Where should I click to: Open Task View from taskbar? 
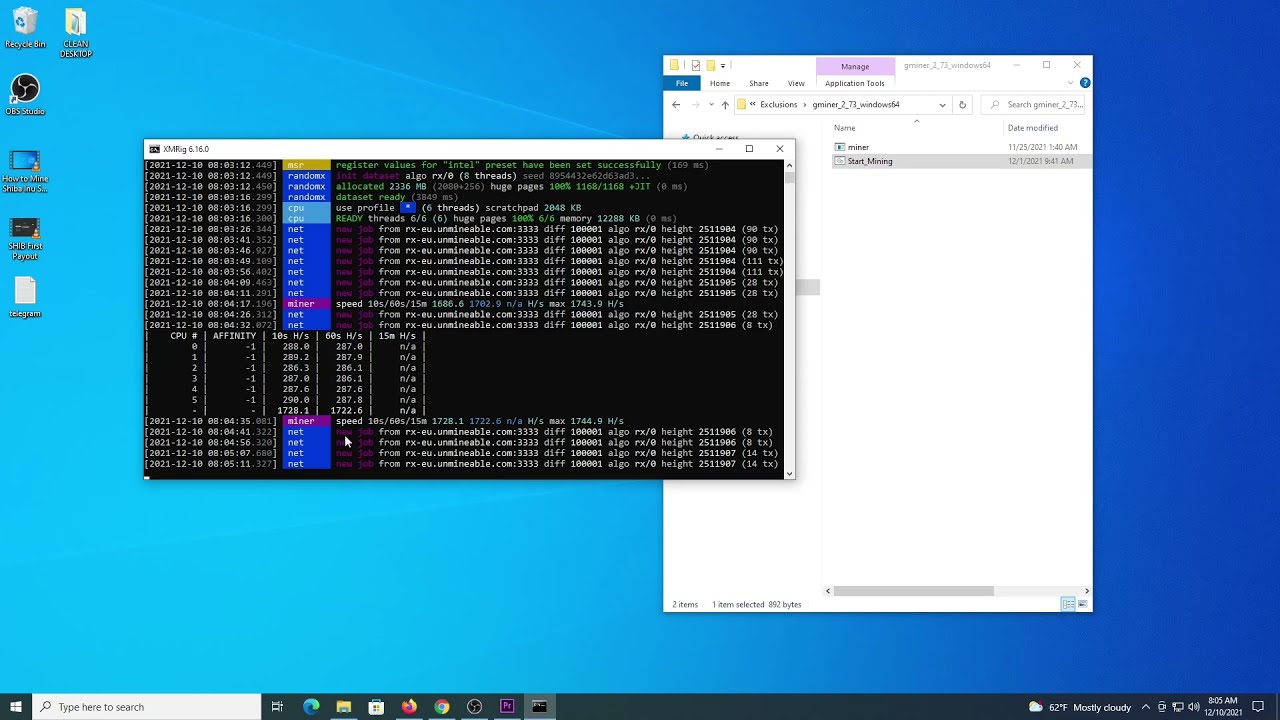point(277,707)
